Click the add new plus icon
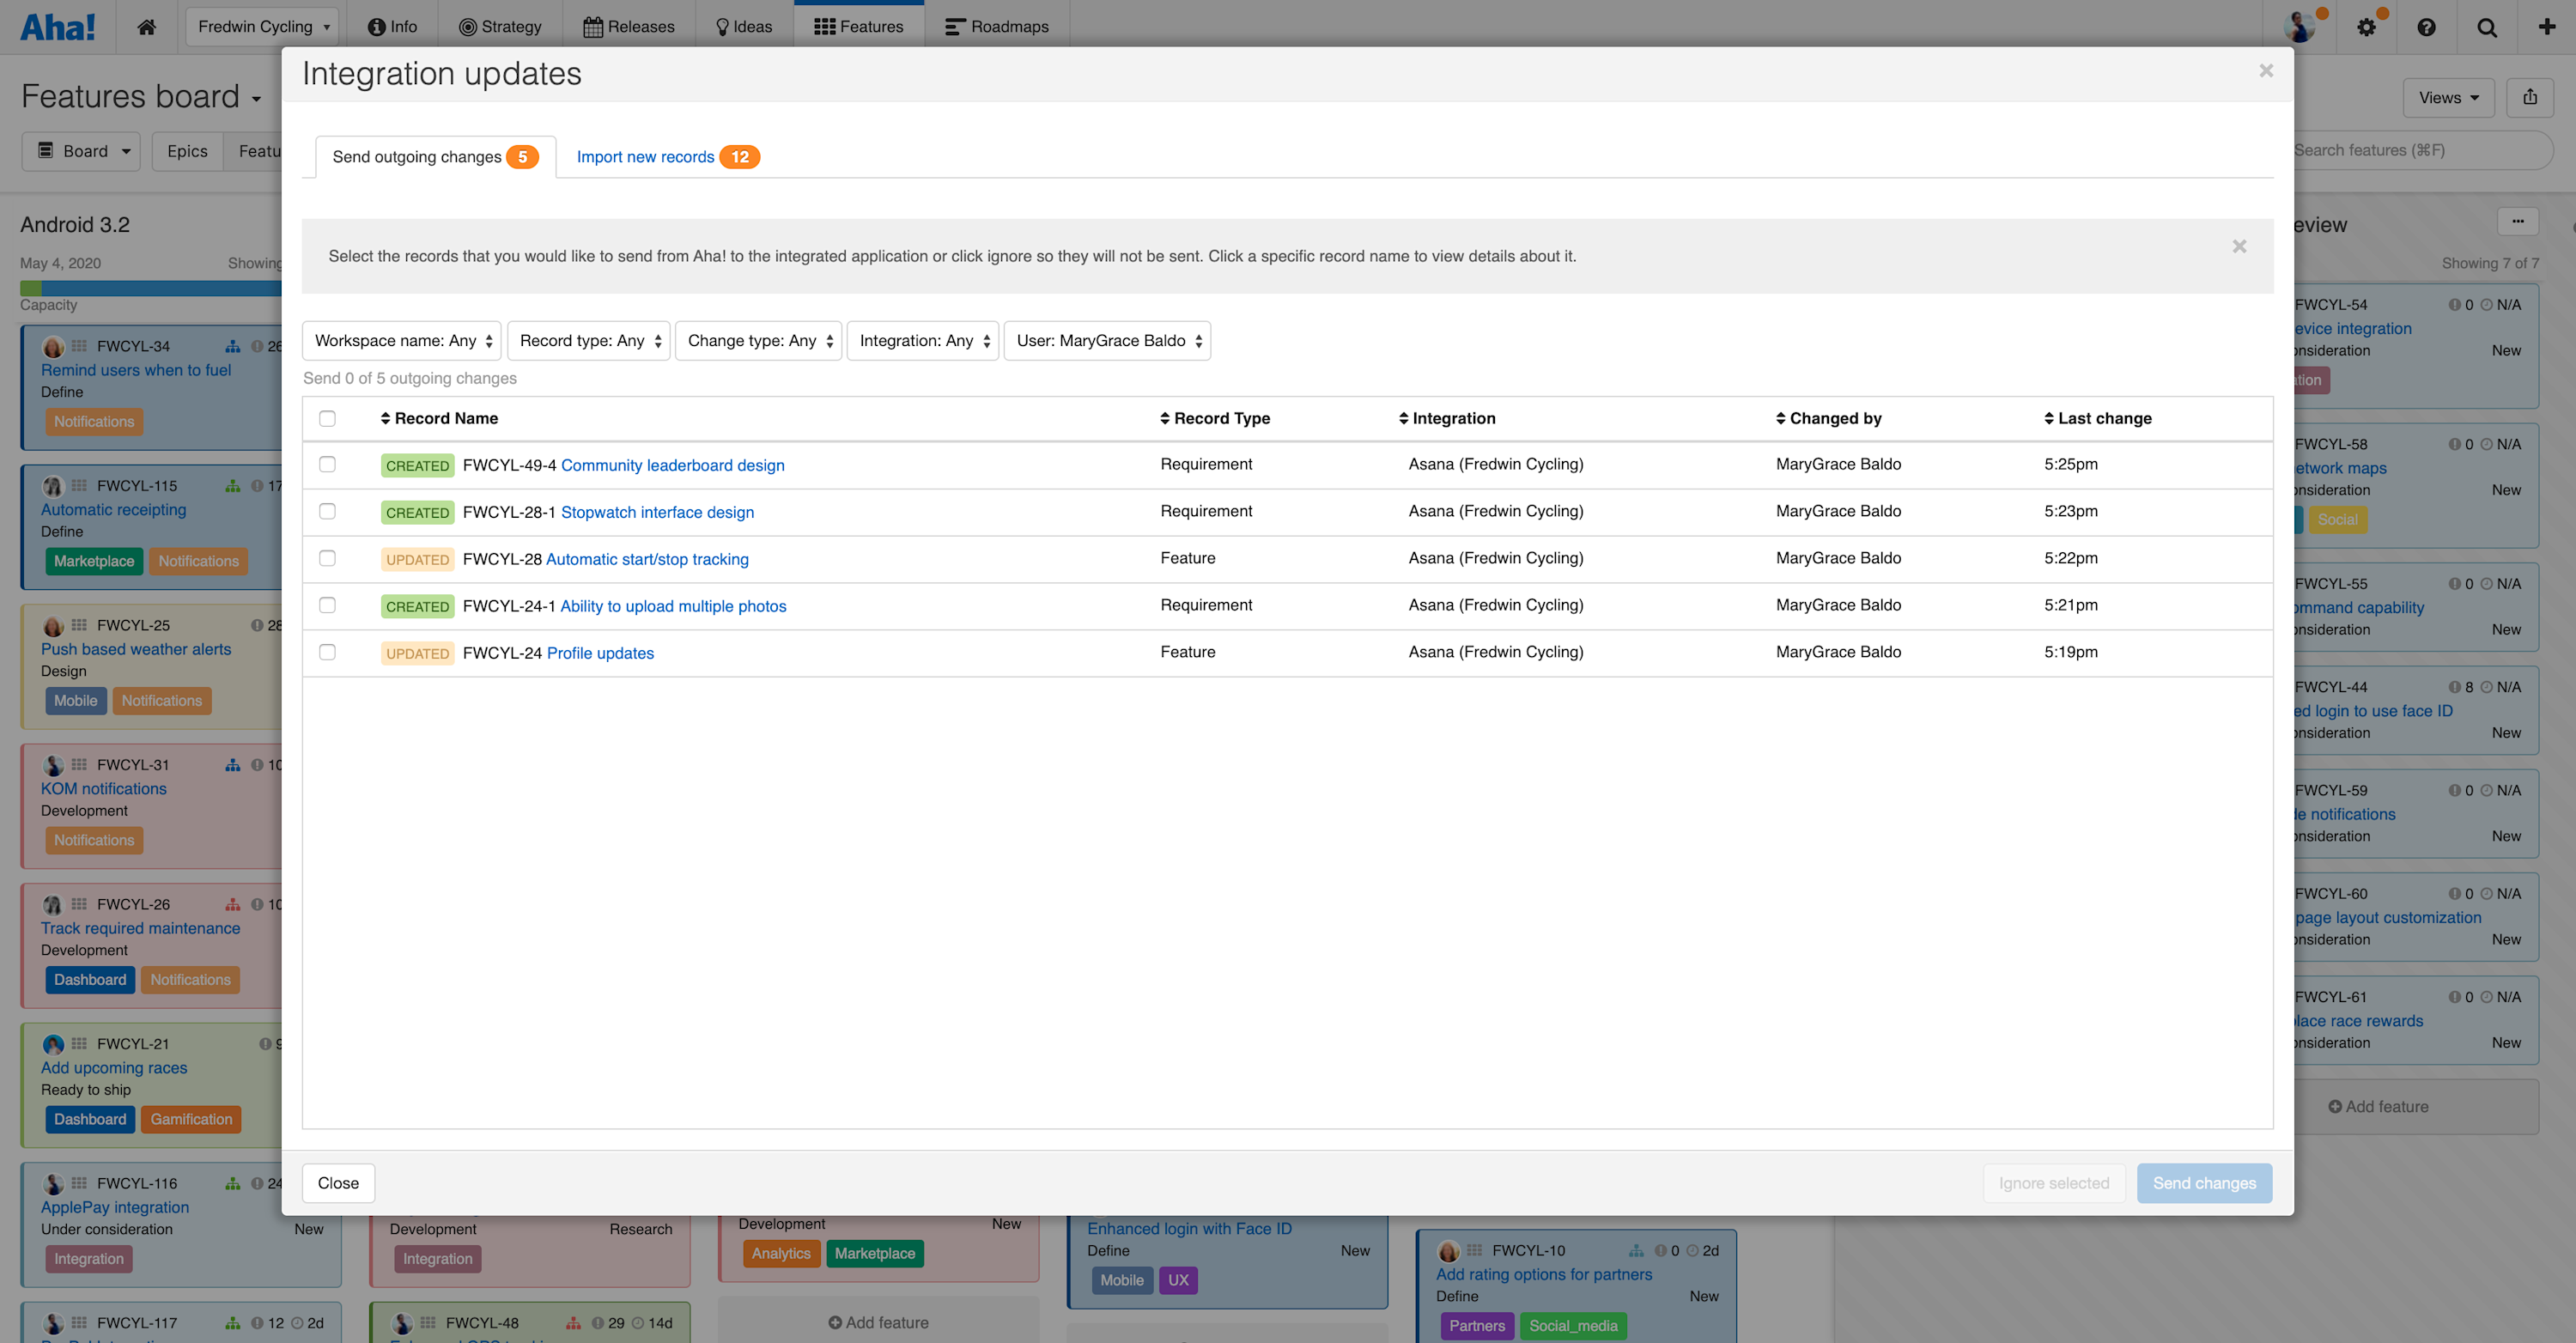2576x1343 pixels. (x=2546, y=27)
